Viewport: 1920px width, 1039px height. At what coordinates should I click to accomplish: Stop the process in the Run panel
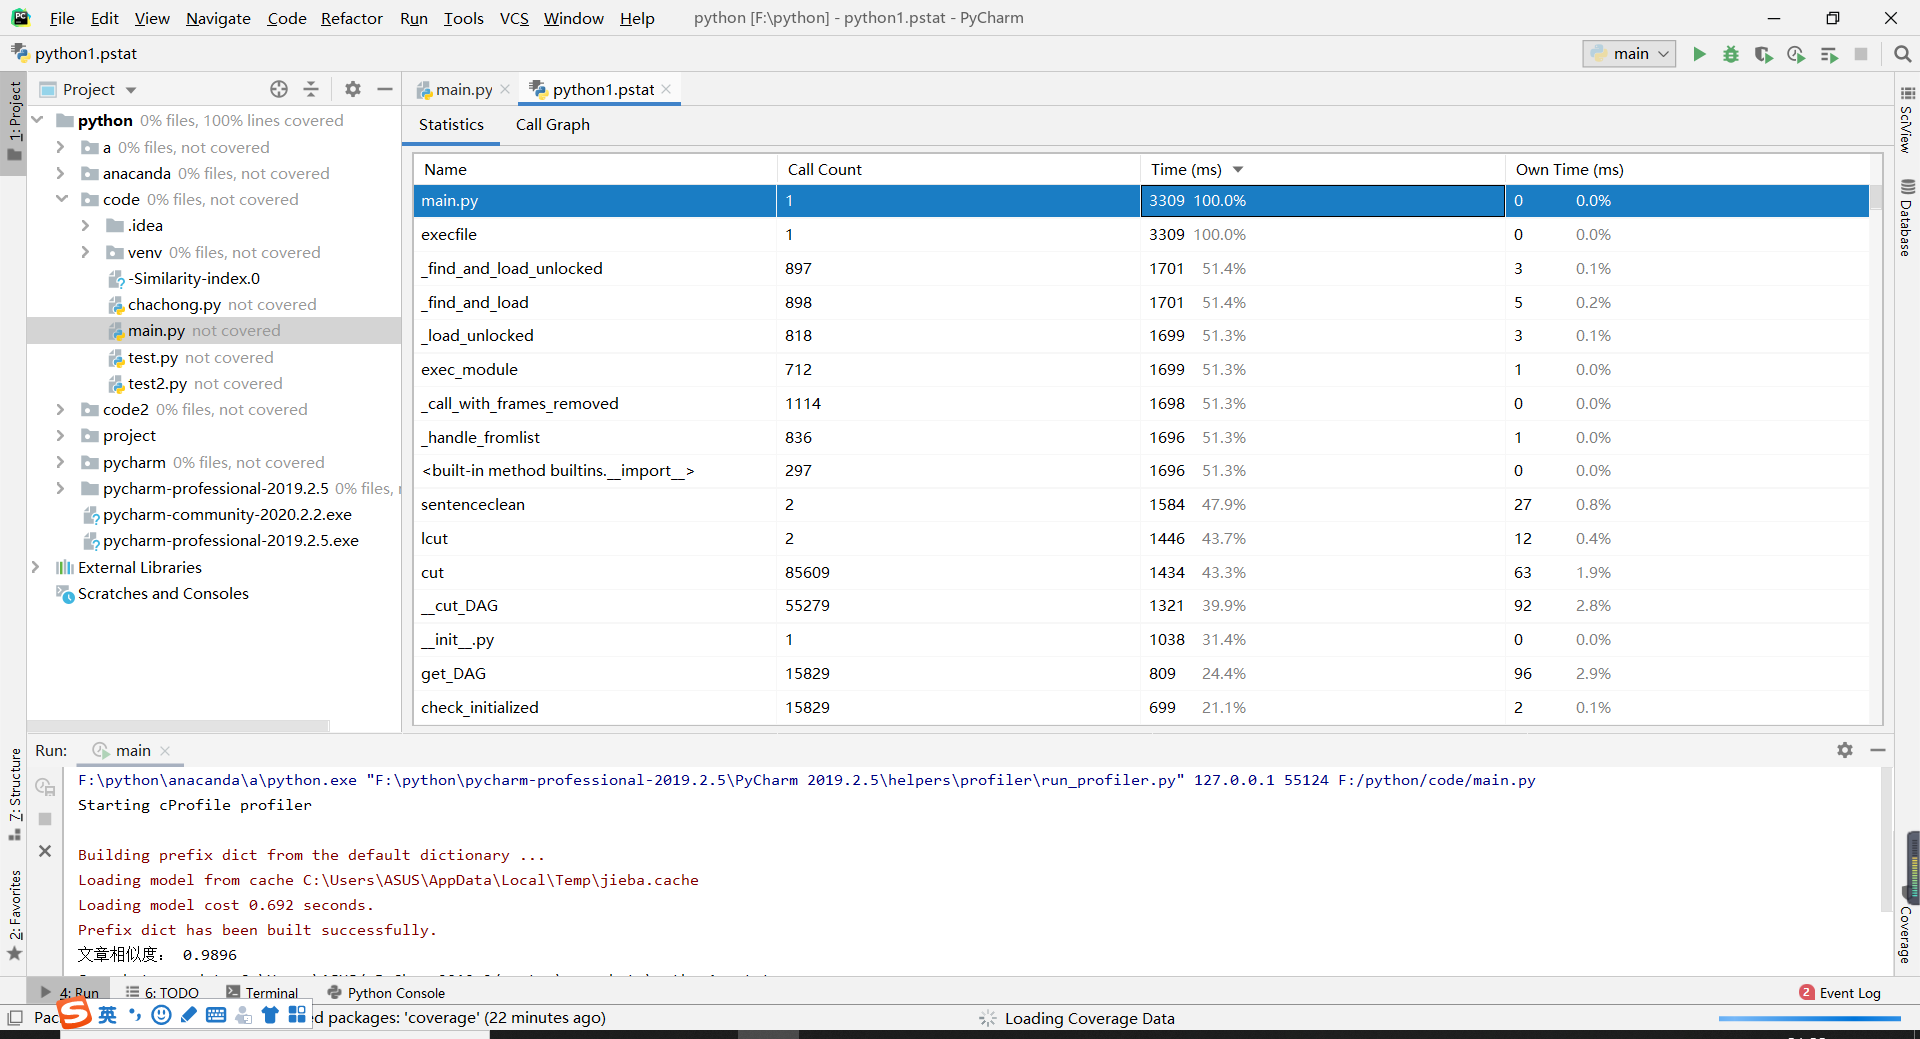(45, 819)
